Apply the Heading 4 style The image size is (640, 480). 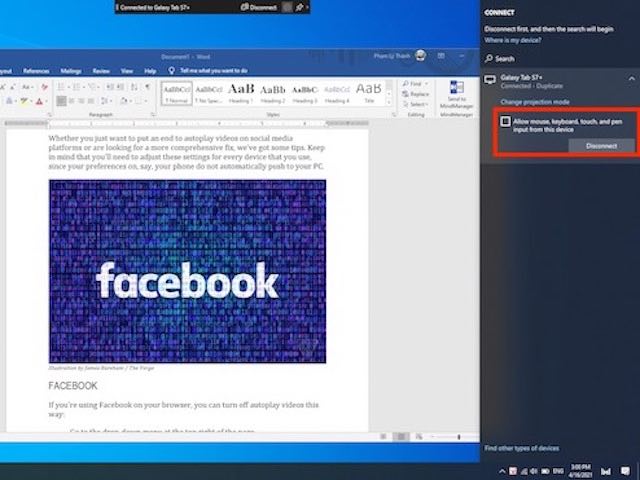[x=337, y=93]
